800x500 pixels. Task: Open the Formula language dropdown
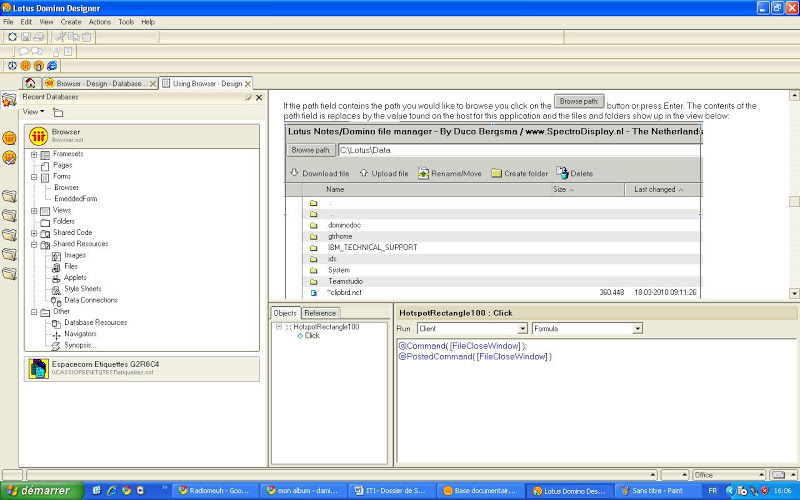click(637, 328)
